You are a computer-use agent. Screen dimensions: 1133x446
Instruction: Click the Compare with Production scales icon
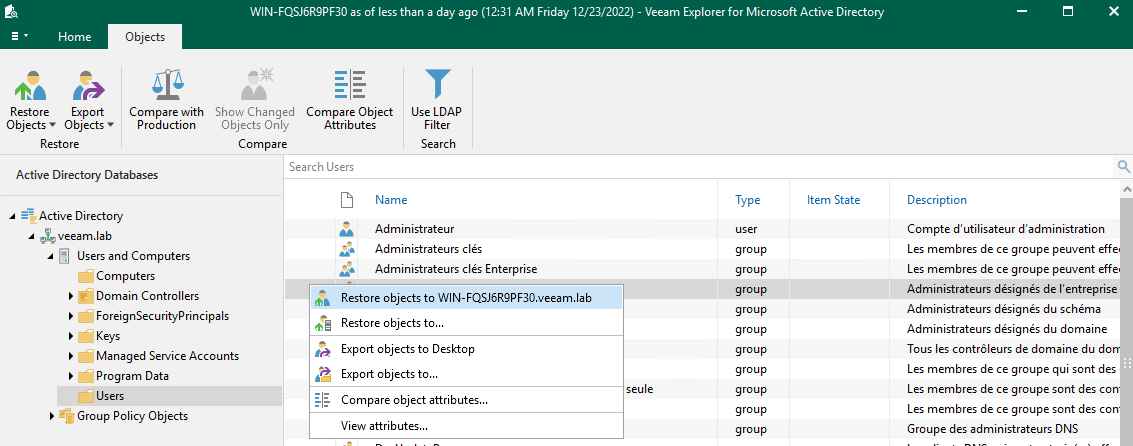167,85
